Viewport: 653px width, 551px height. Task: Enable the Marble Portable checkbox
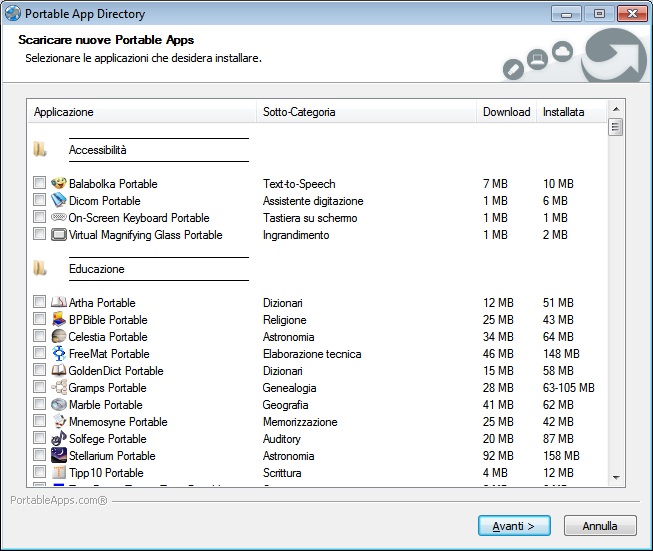coord(40,404)
